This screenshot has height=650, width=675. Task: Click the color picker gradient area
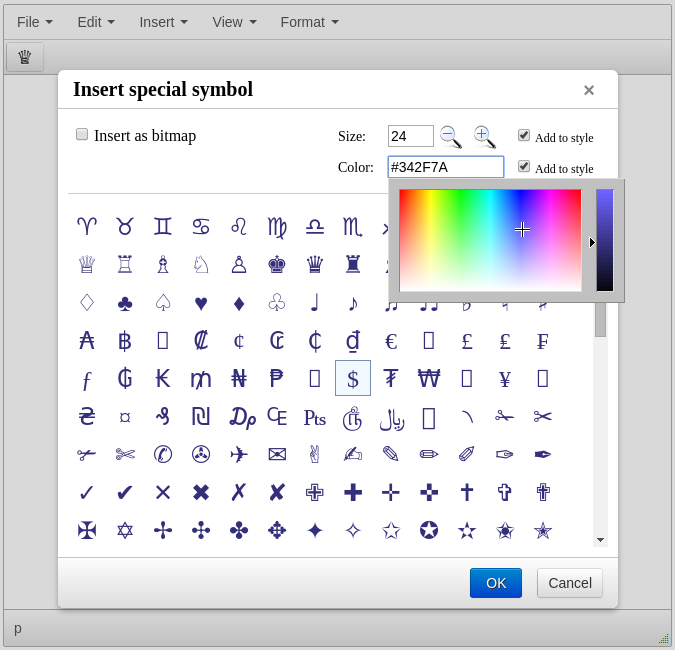490,240
